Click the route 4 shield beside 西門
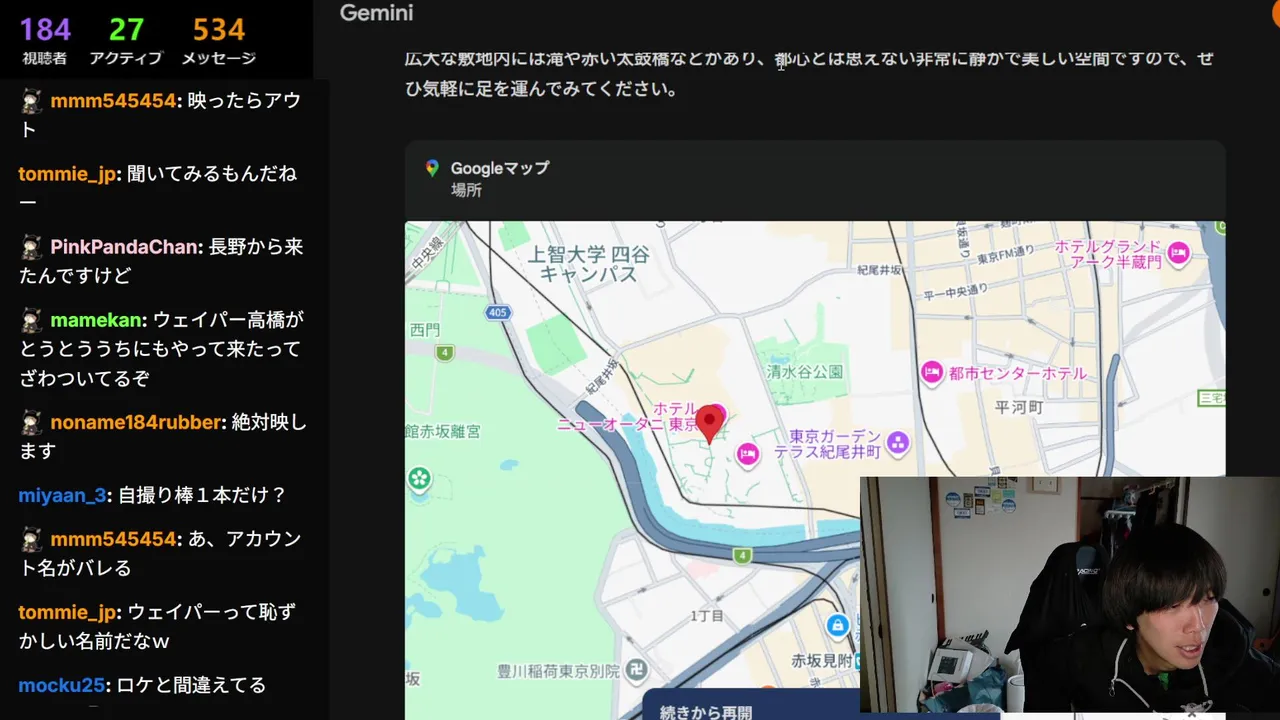The width and height of the screenshot is (1280, 720). click(445, 352)
